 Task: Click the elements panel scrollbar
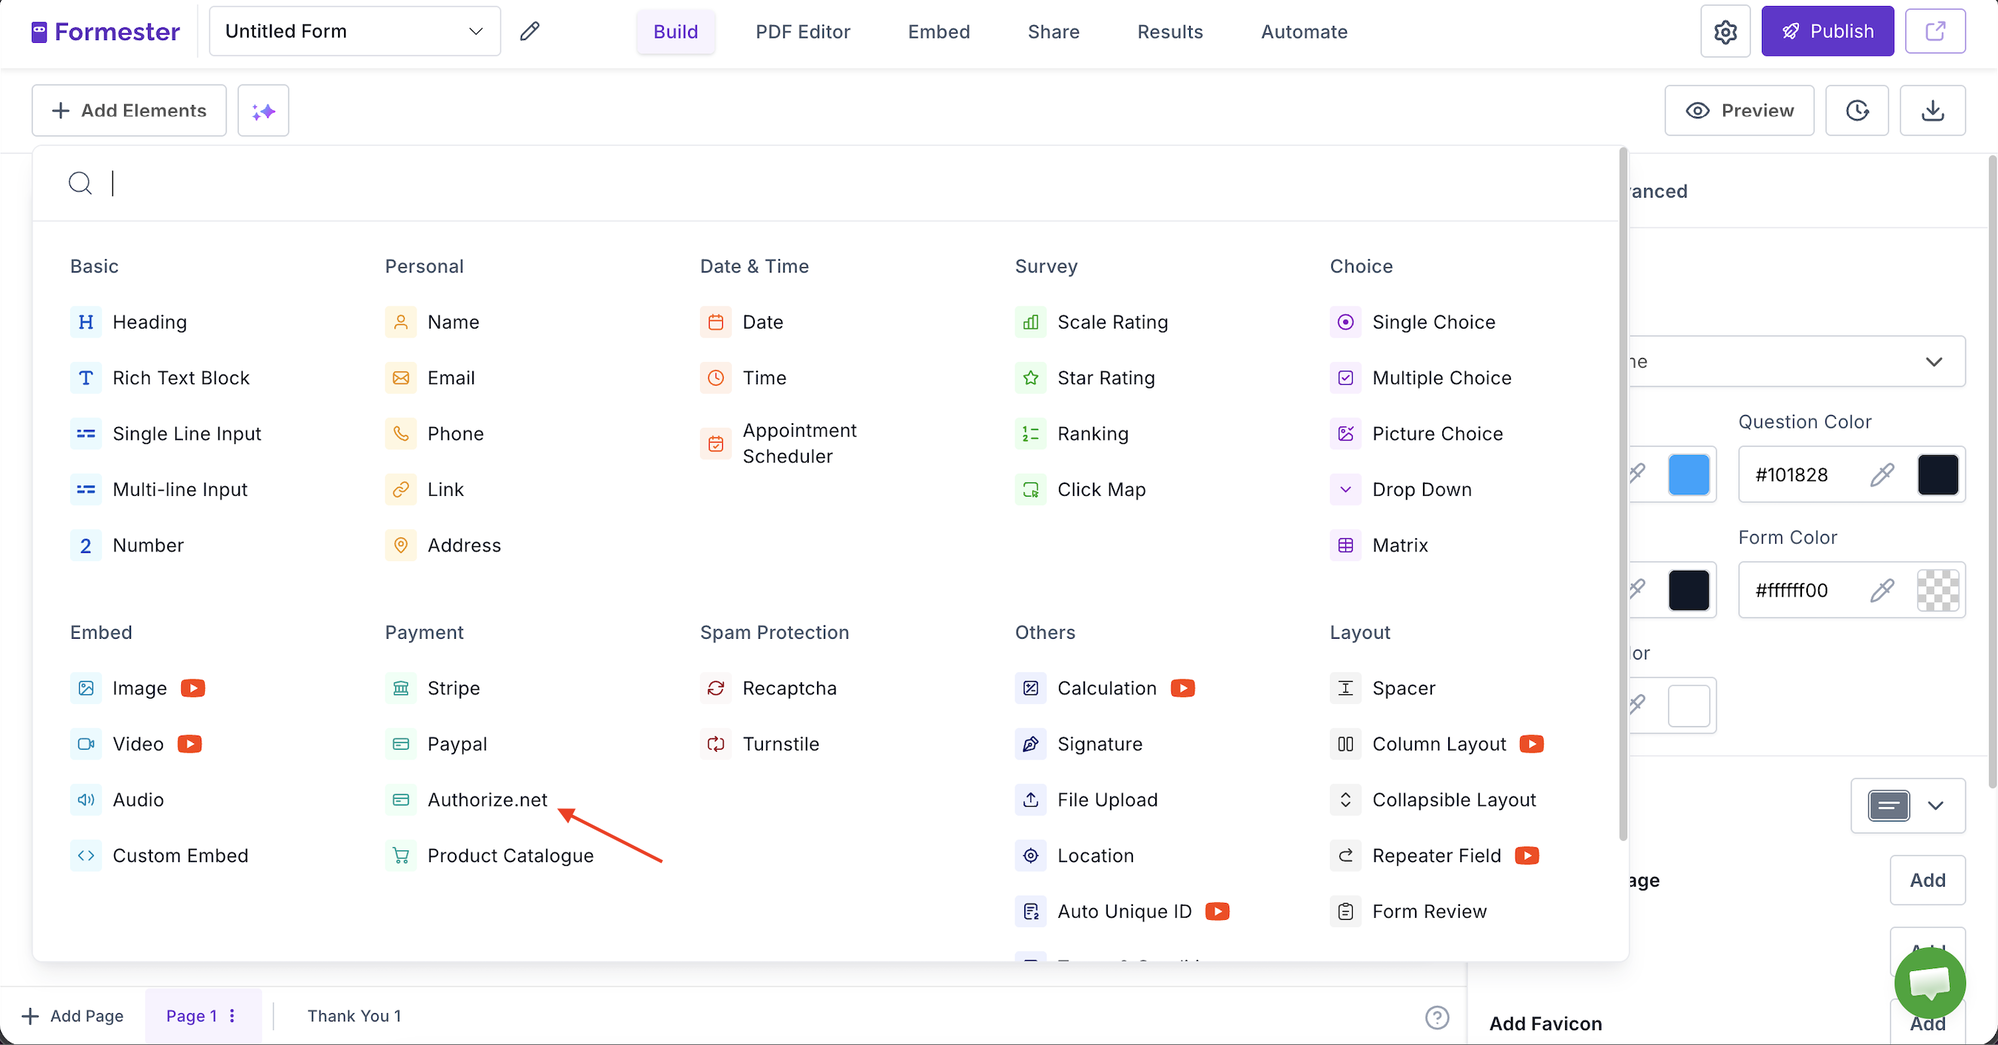pyautogui.click(x=1623, y=494)
